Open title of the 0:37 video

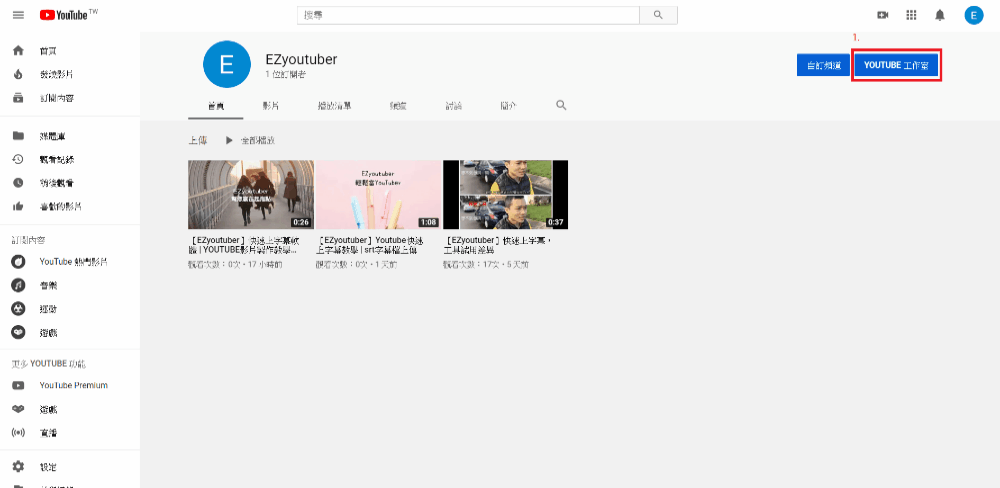[x=497, y=246]
